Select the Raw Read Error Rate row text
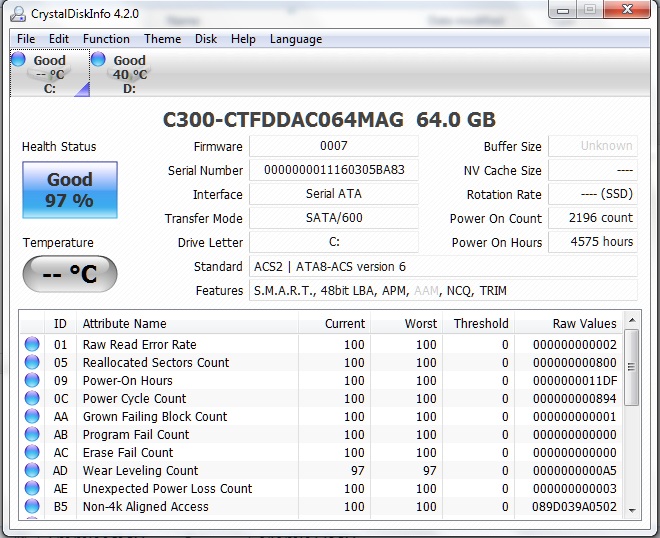Image resolution: width=660 pixels, height=538 pixels. pos(139,344)
